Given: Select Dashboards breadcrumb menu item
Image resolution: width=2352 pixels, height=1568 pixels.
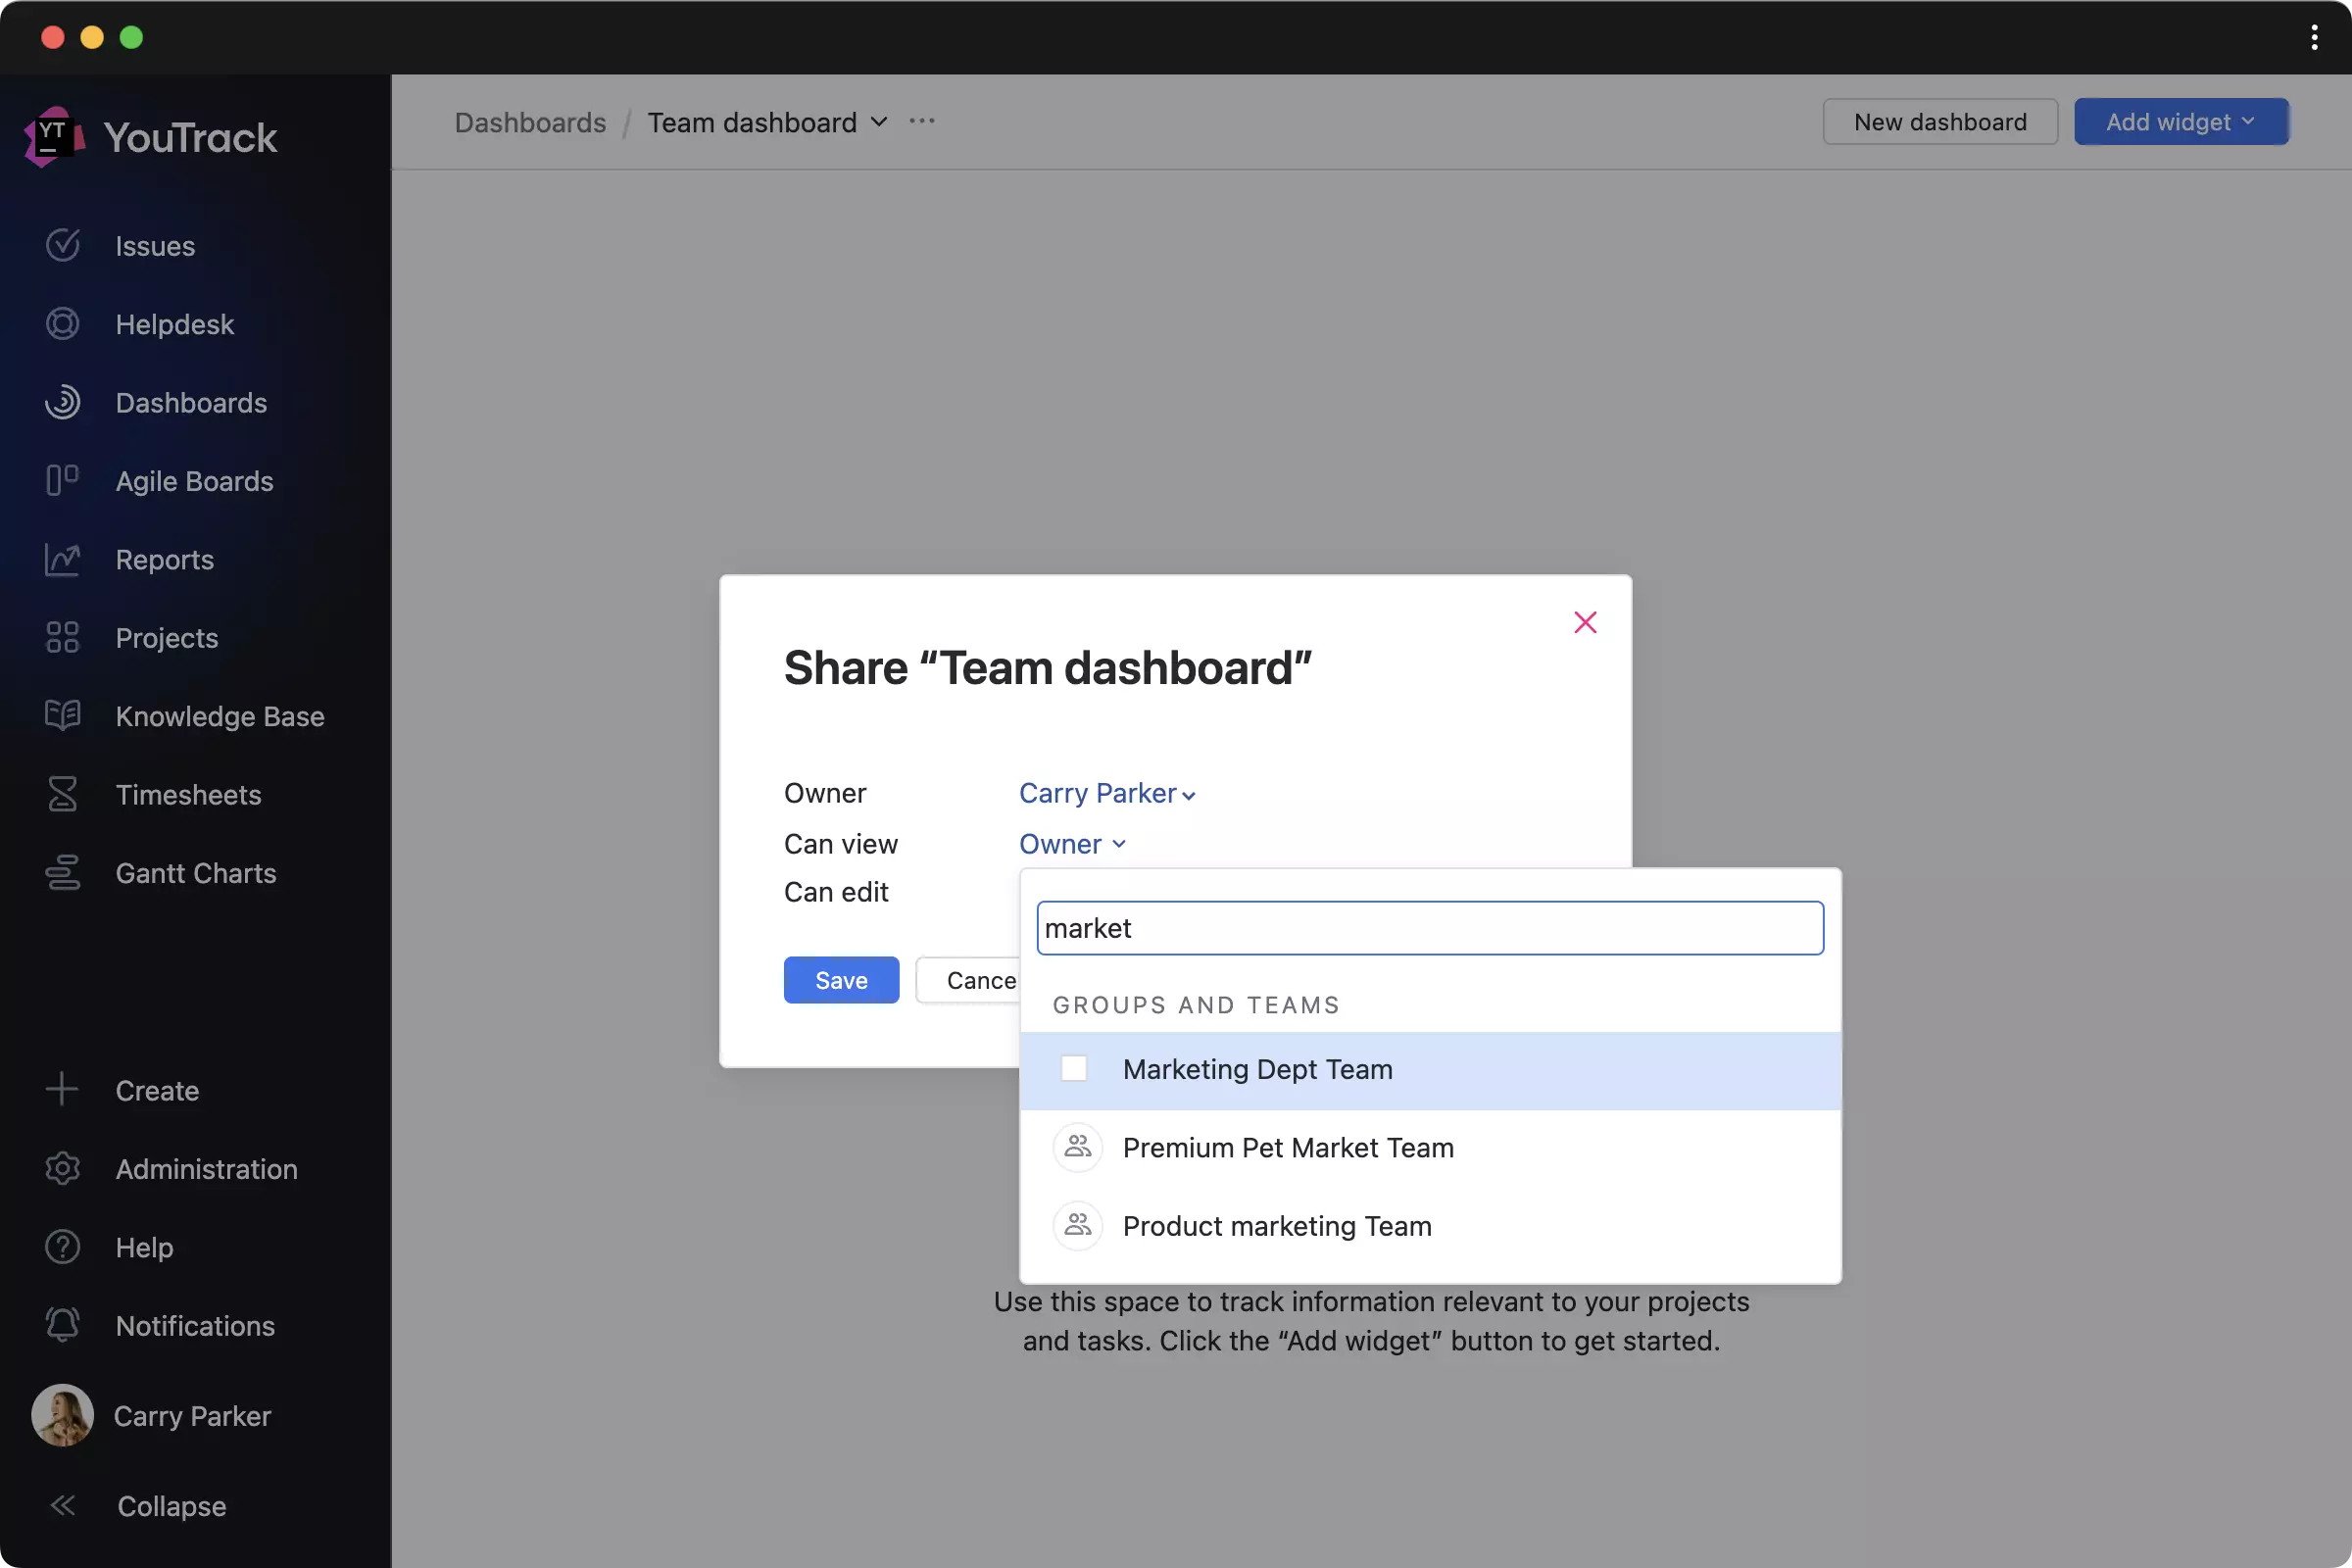Looking at the screenshot, I should (x=528, y=121).
